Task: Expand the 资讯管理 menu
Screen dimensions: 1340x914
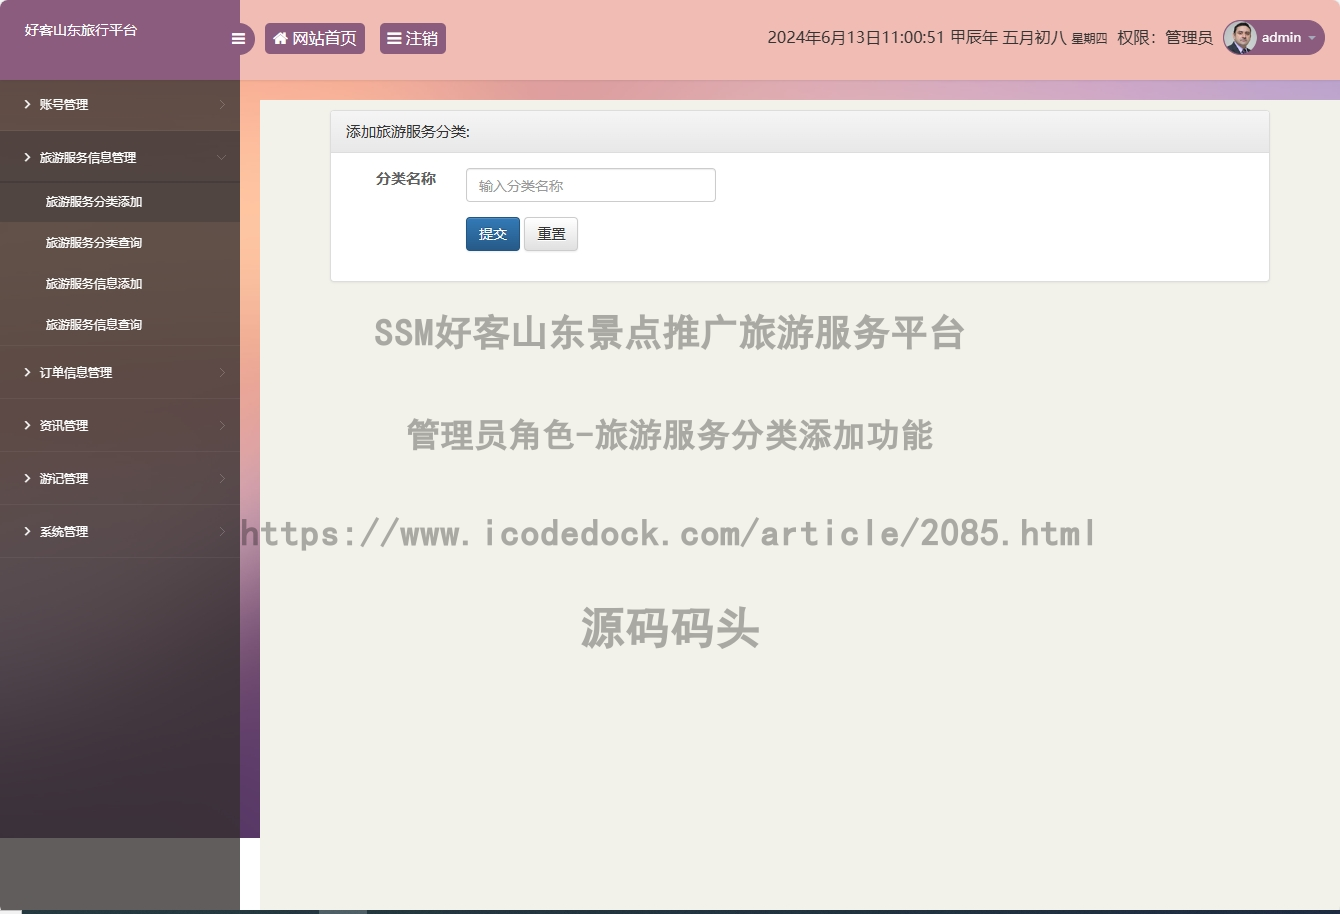Action: pyautogui.click(x=120, y=425)
